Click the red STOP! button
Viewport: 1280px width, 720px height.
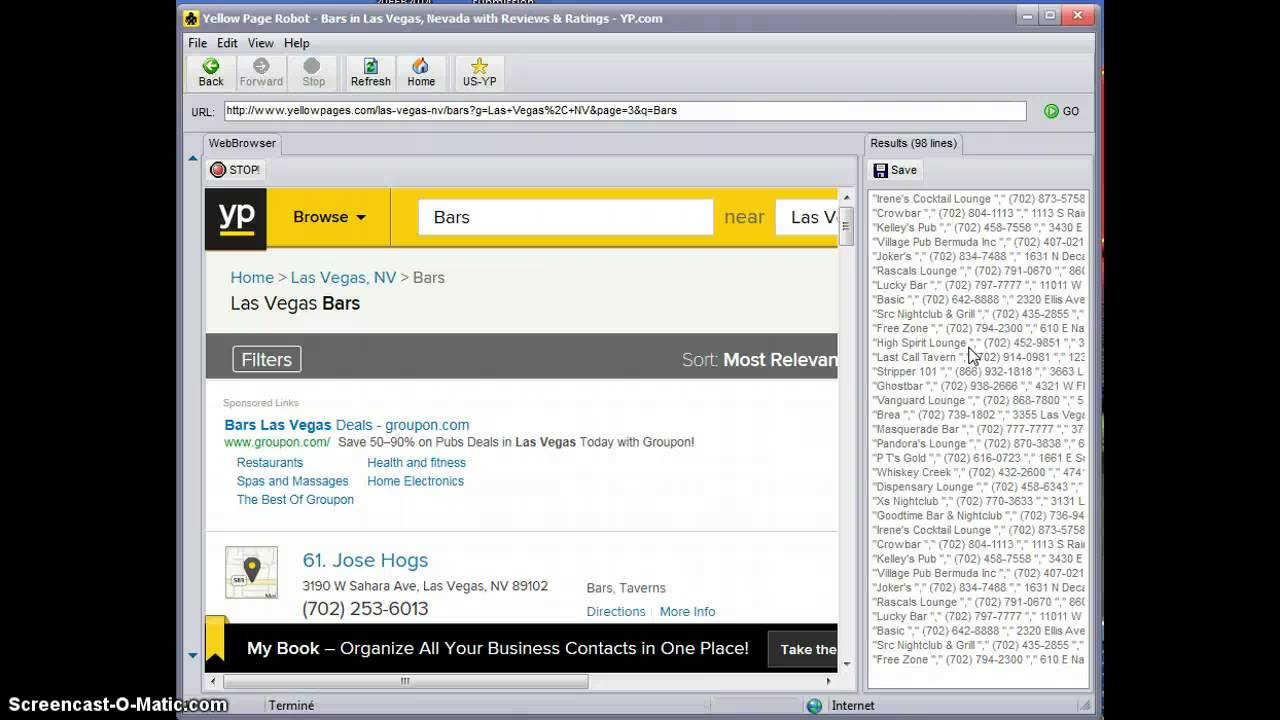[x=235, y=170]
